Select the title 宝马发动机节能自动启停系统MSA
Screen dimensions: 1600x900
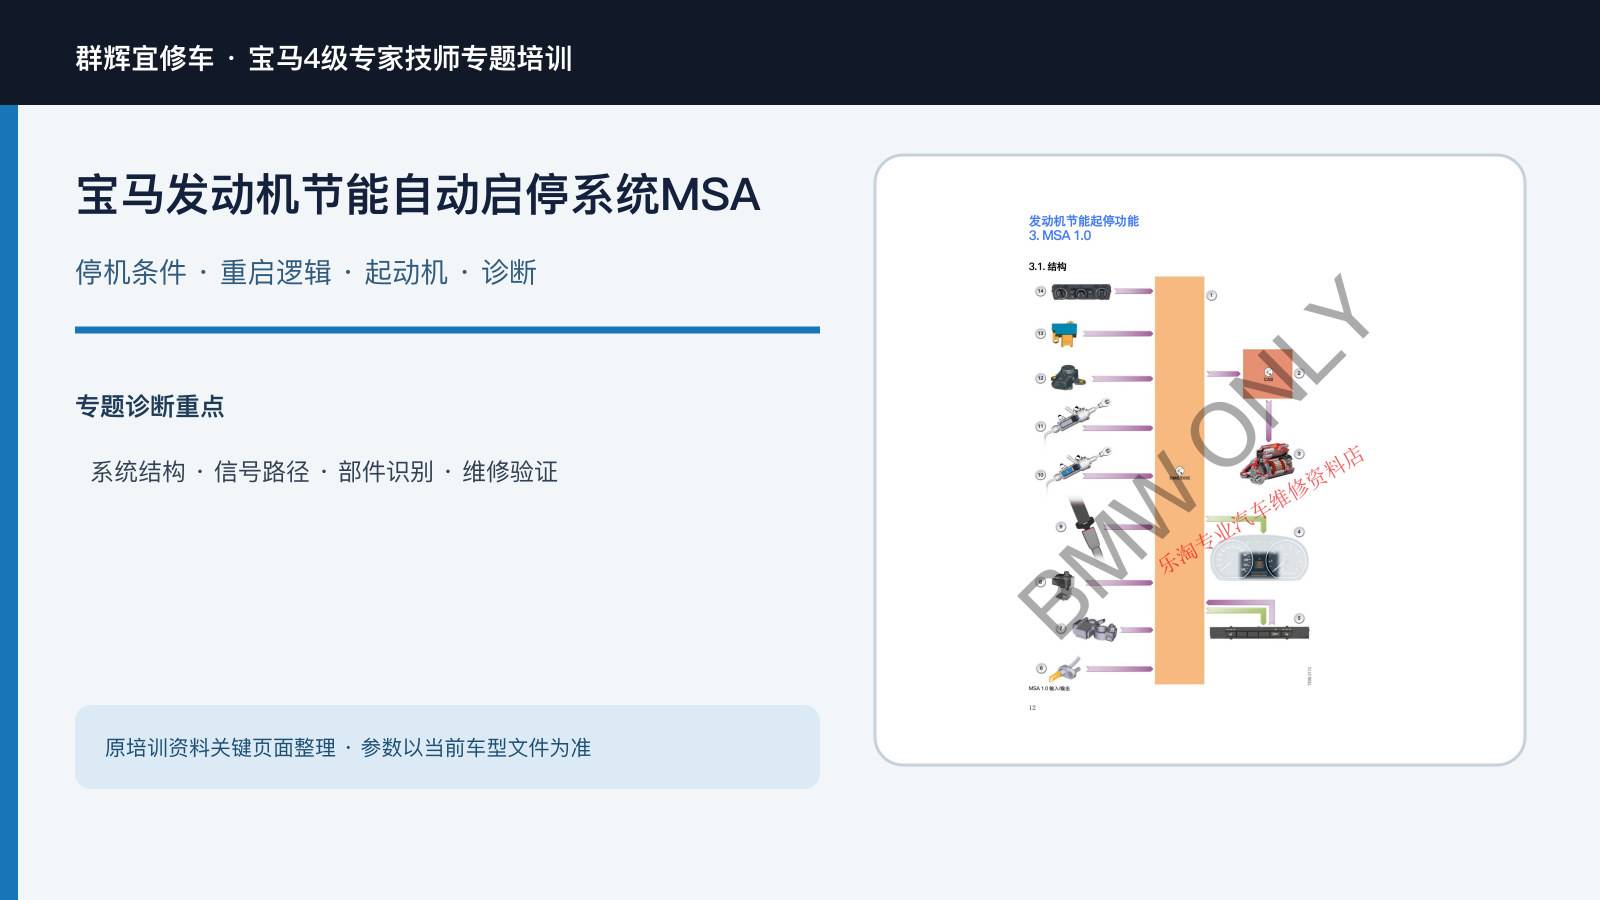pos(418,194)
